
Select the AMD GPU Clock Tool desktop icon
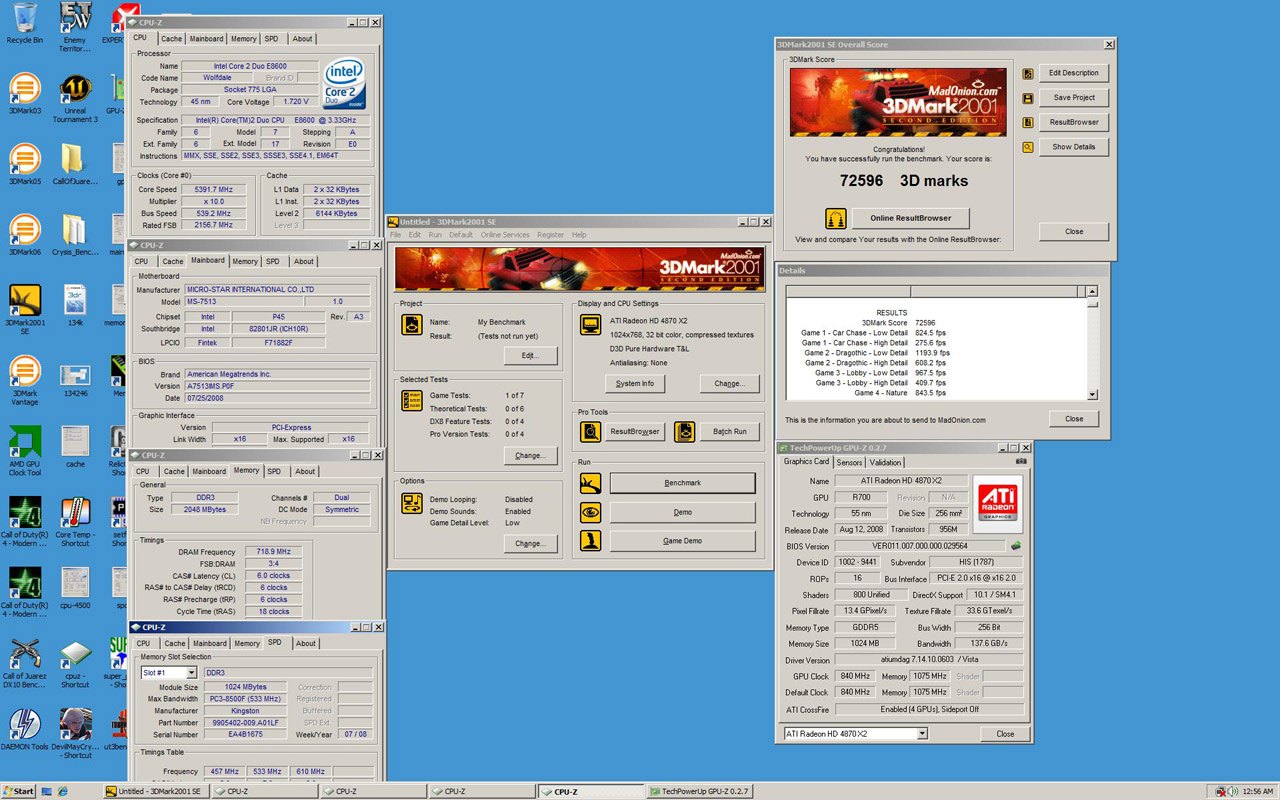(x=25, y=451)
